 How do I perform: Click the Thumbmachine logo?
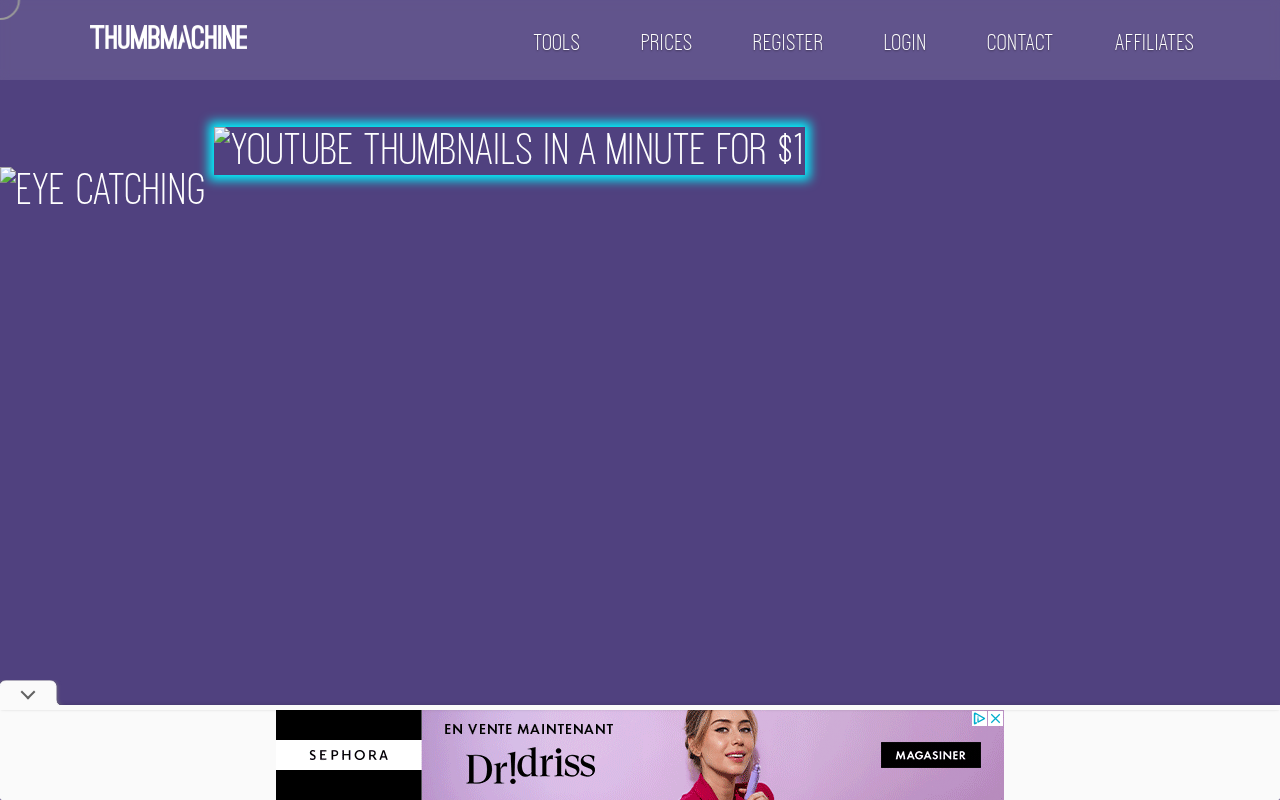pos(168,37)
